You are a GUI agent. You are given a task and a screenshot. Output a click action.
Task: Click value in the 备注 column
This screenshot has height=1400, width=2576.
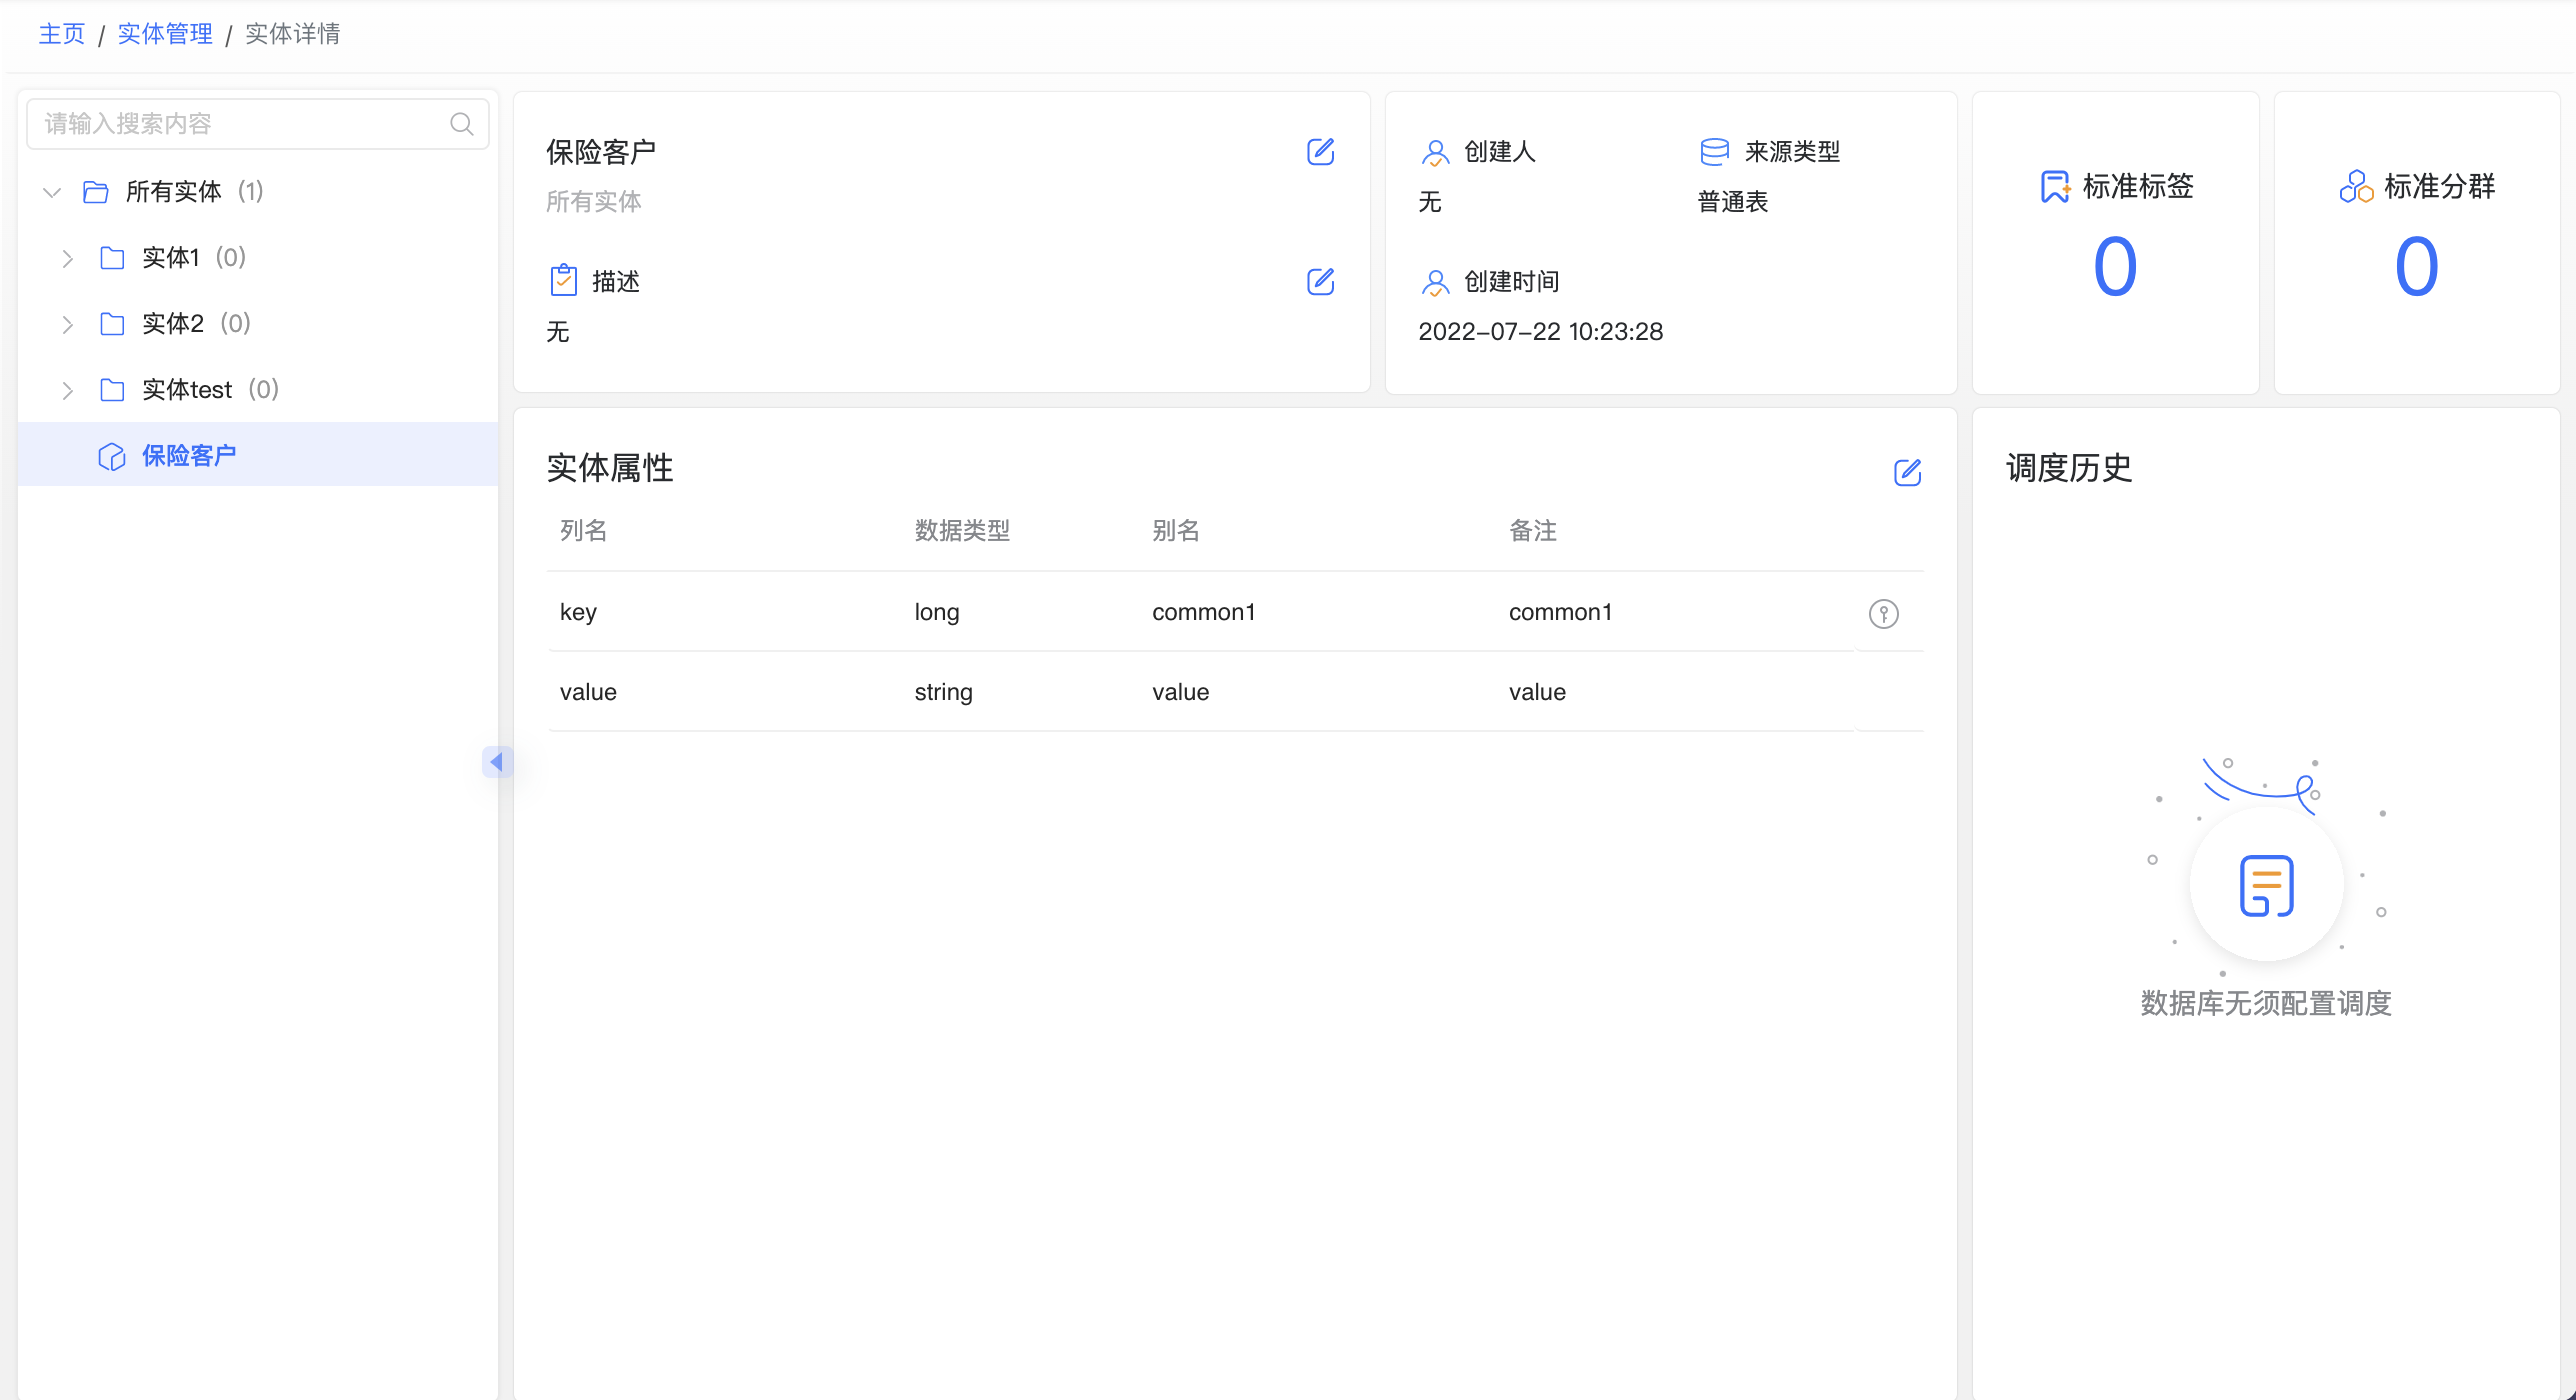tap(1537, 692)
